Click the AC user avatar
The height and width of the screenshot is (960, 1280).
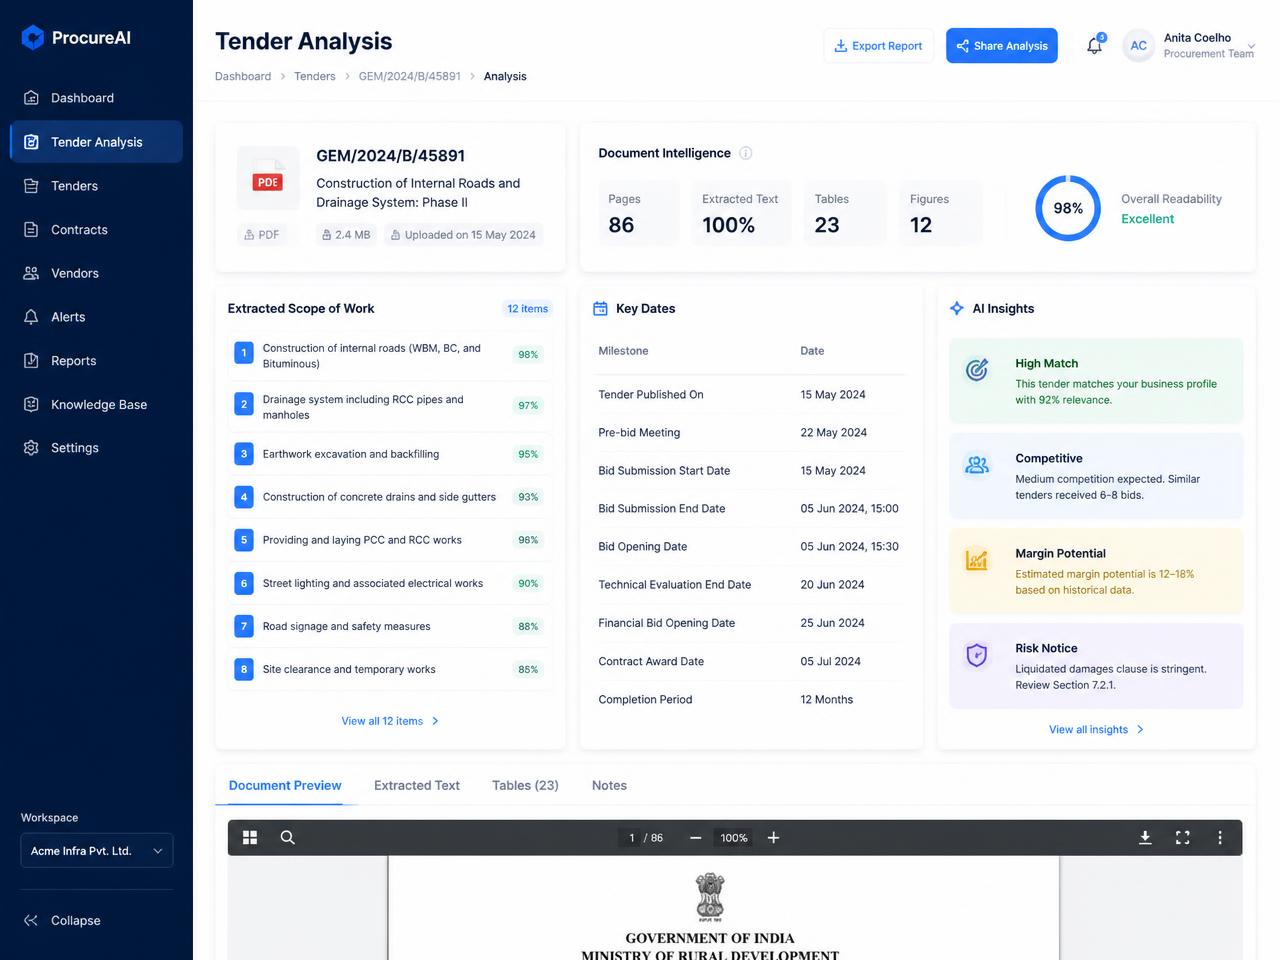tap(1139, 46)
